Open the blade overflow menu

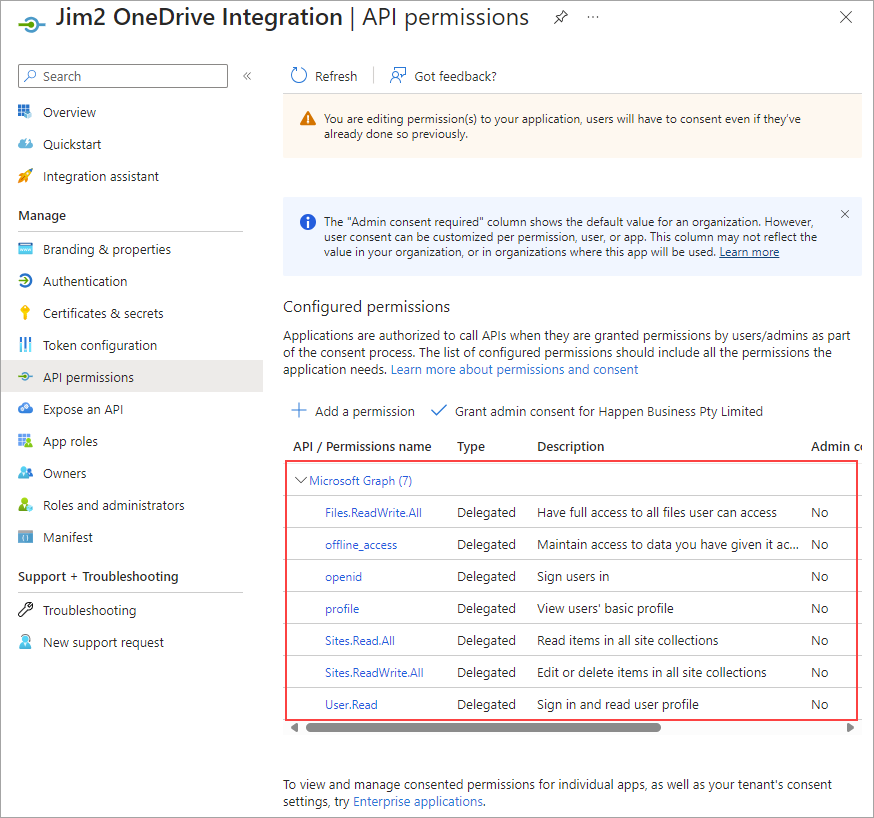click(593, 18)
